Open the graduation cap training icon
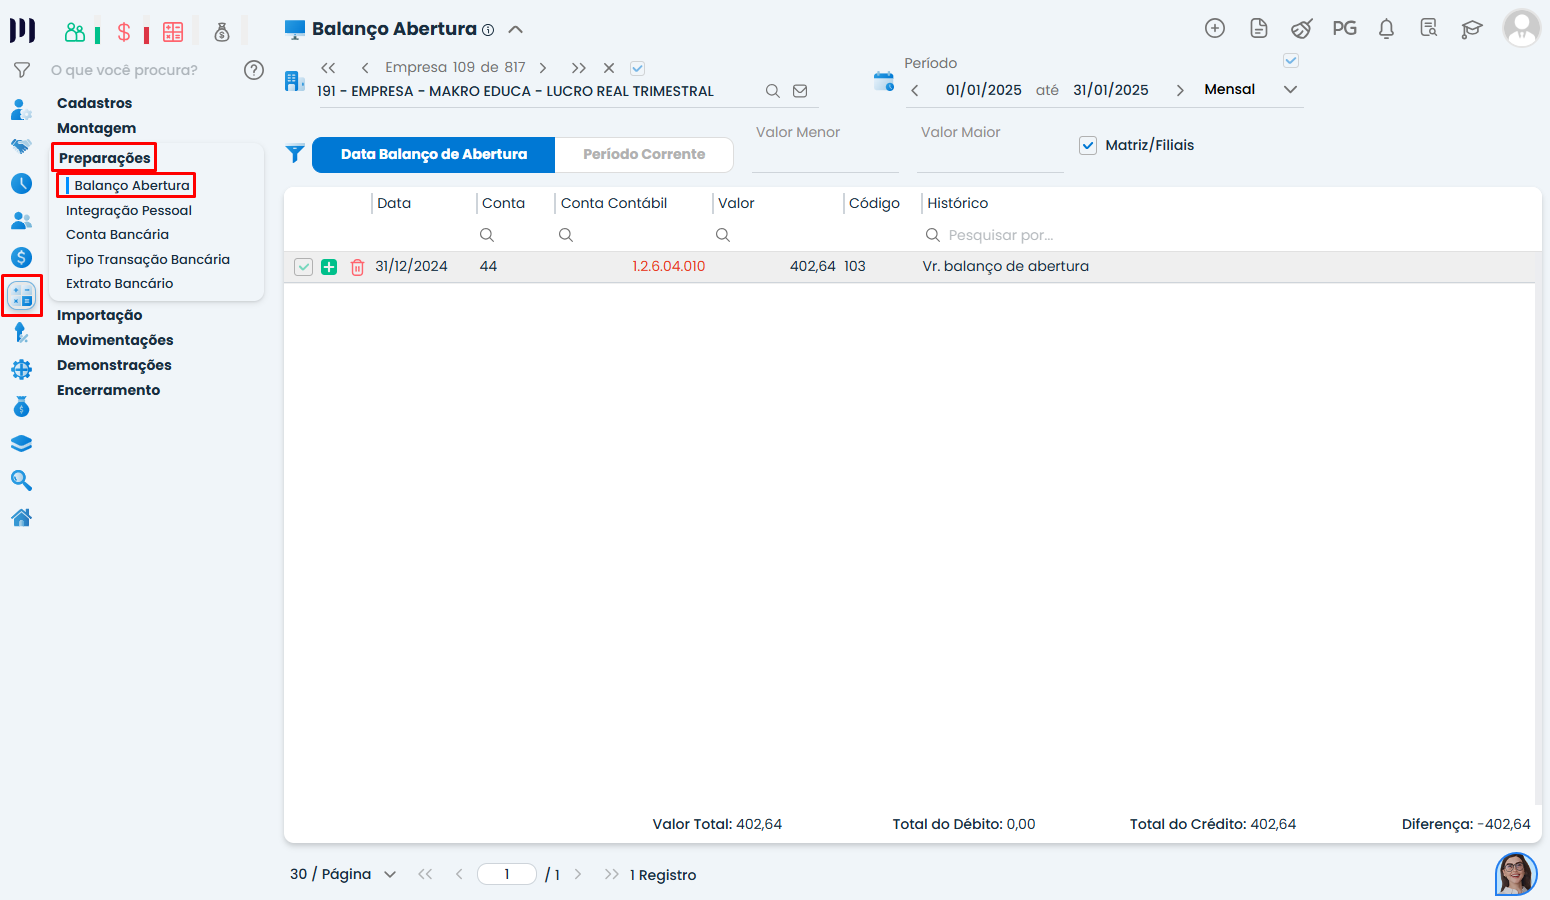Screen dimensions: 1550x900 (1471, 29)
